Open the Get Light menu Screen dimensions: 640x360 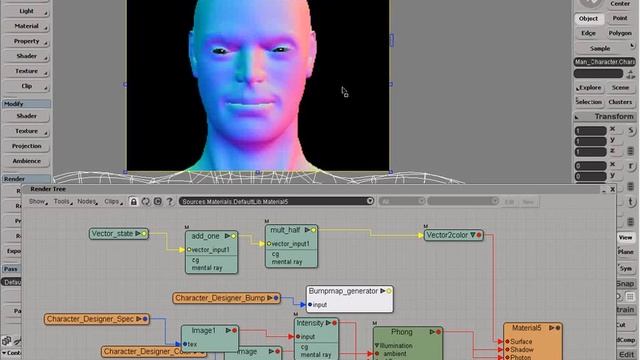27,11
